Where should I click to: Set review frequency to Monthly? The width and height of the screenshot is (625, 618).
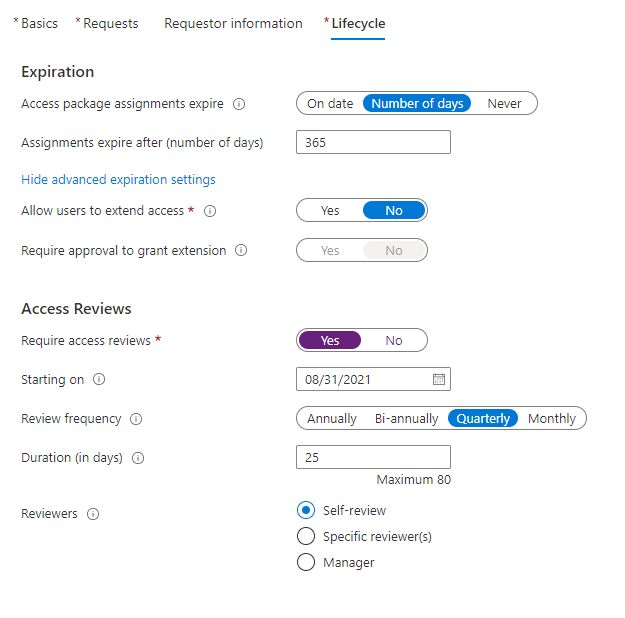(x=551, y=419)
